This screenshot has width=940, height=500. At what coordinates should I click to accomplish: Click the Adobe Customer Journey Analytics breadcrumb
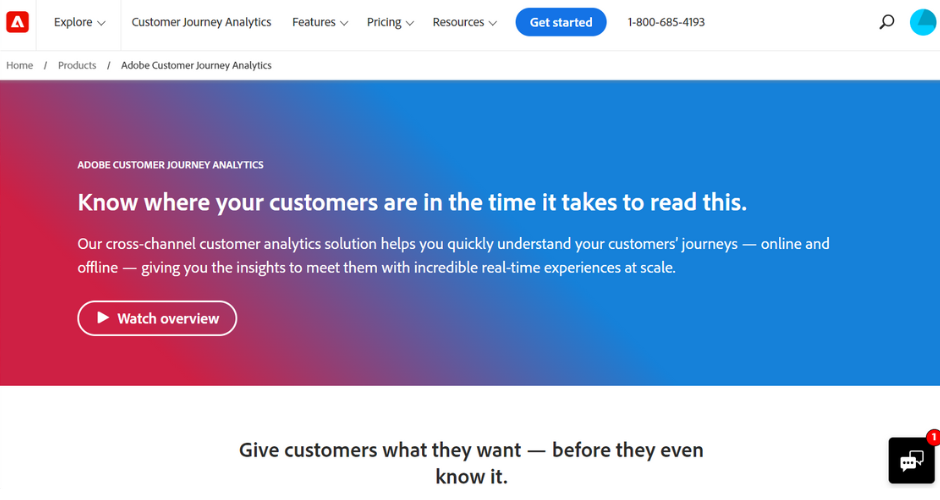tap(196, 65)
